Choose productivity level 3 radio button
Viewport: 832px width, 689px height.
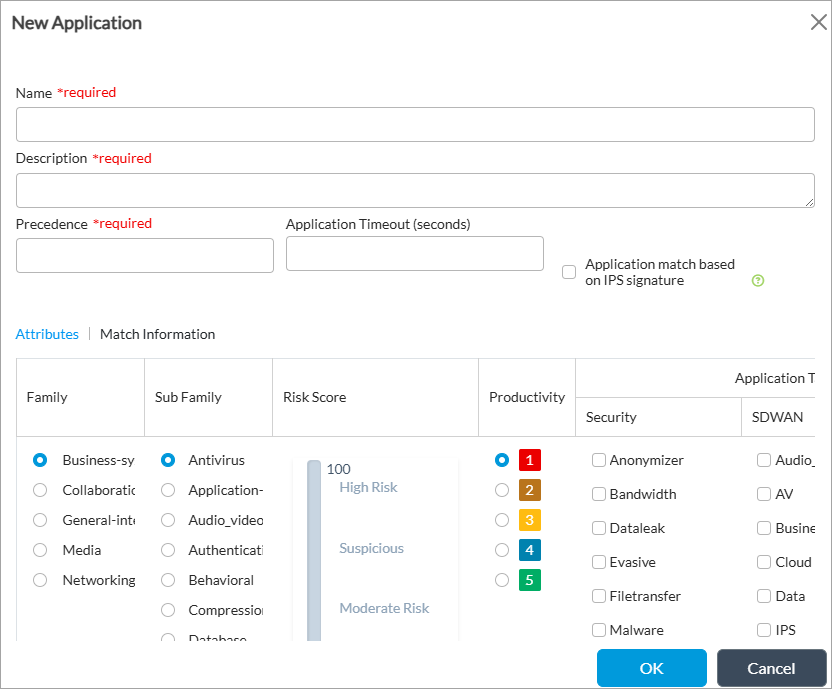(x=502, y=520)
